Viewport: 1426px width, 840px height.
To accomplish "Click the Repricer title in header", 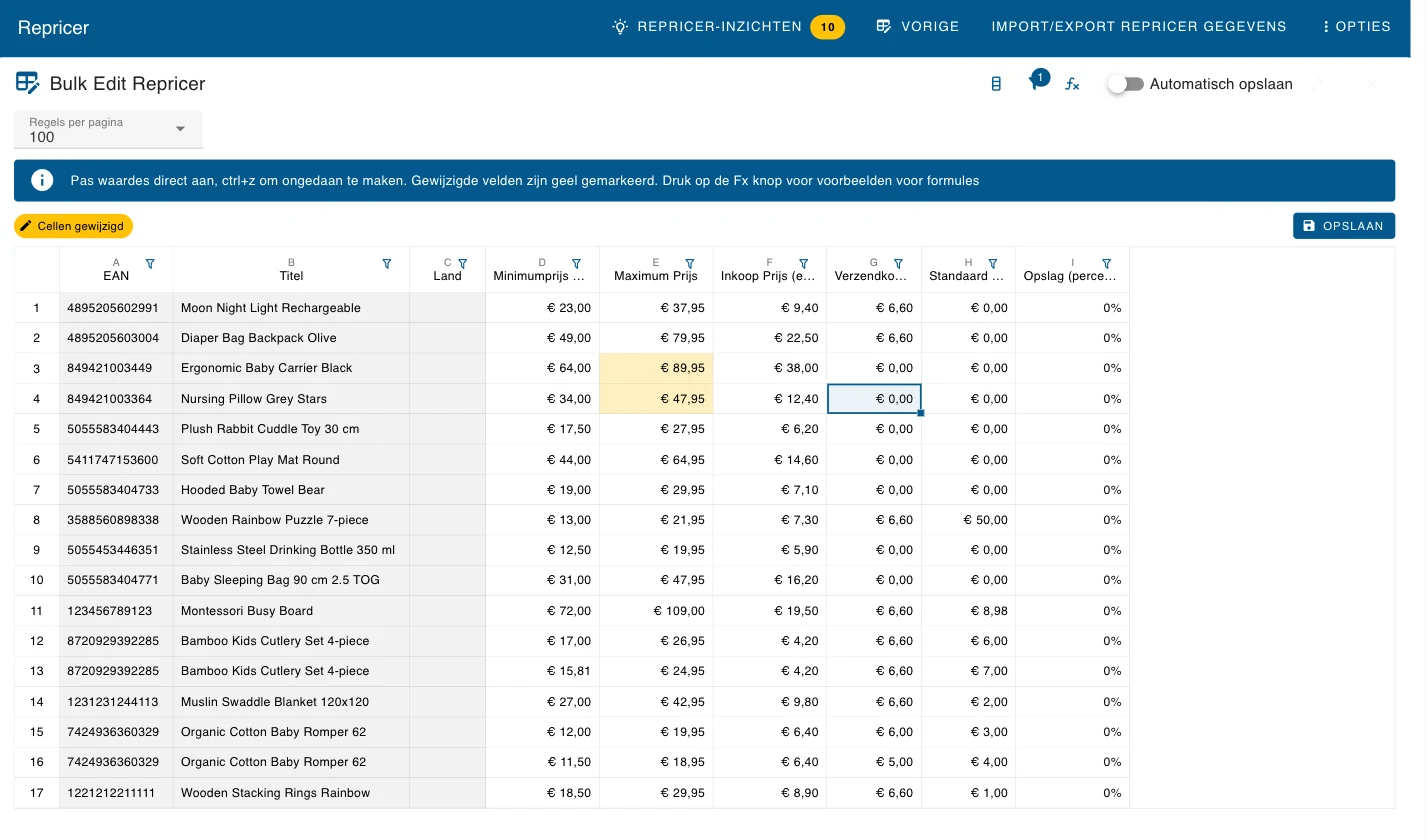I will (x=54, y=28).
